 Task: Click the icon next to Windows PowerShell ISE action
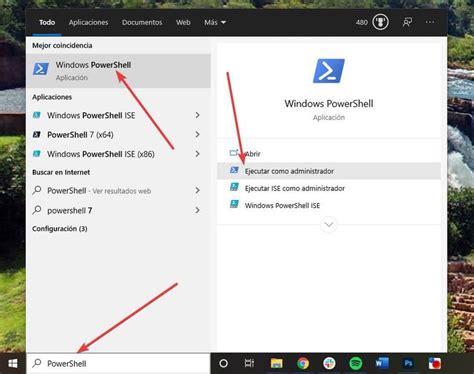click(234, 204)
